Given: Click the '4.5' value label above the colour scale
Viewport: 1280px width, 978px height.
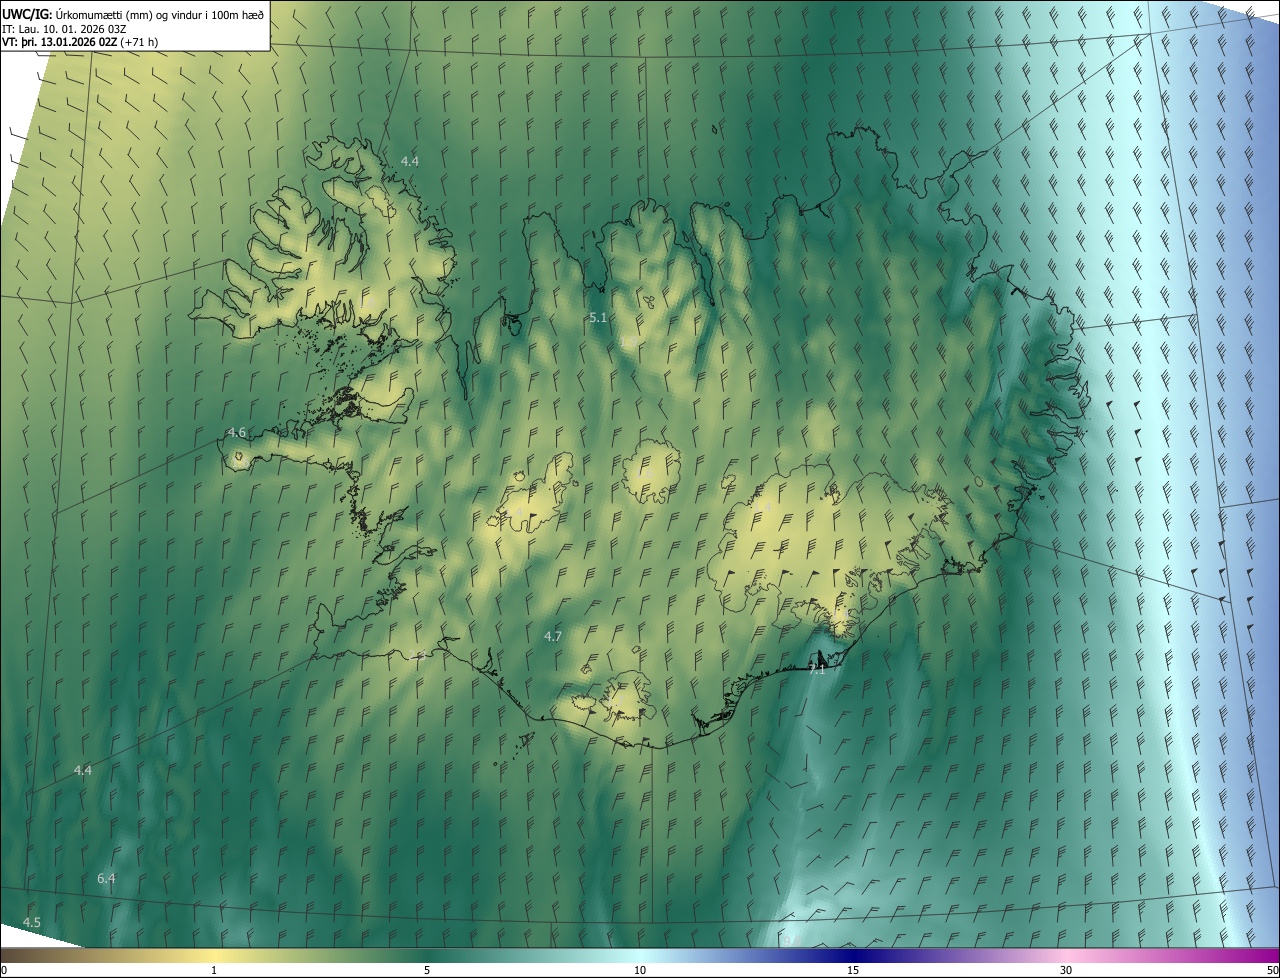Looking at the screenshot, I should pyautogui.click(x=31, y=922).
